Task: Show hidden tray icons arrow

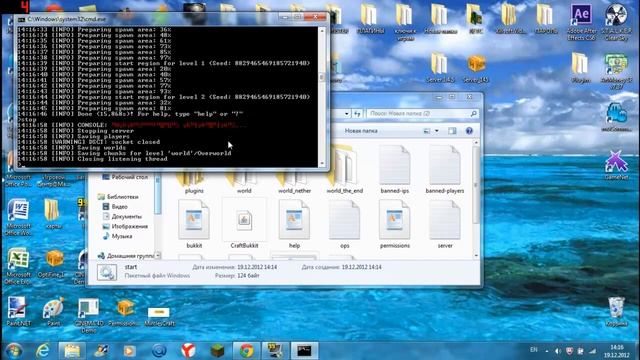Action: 547,351
